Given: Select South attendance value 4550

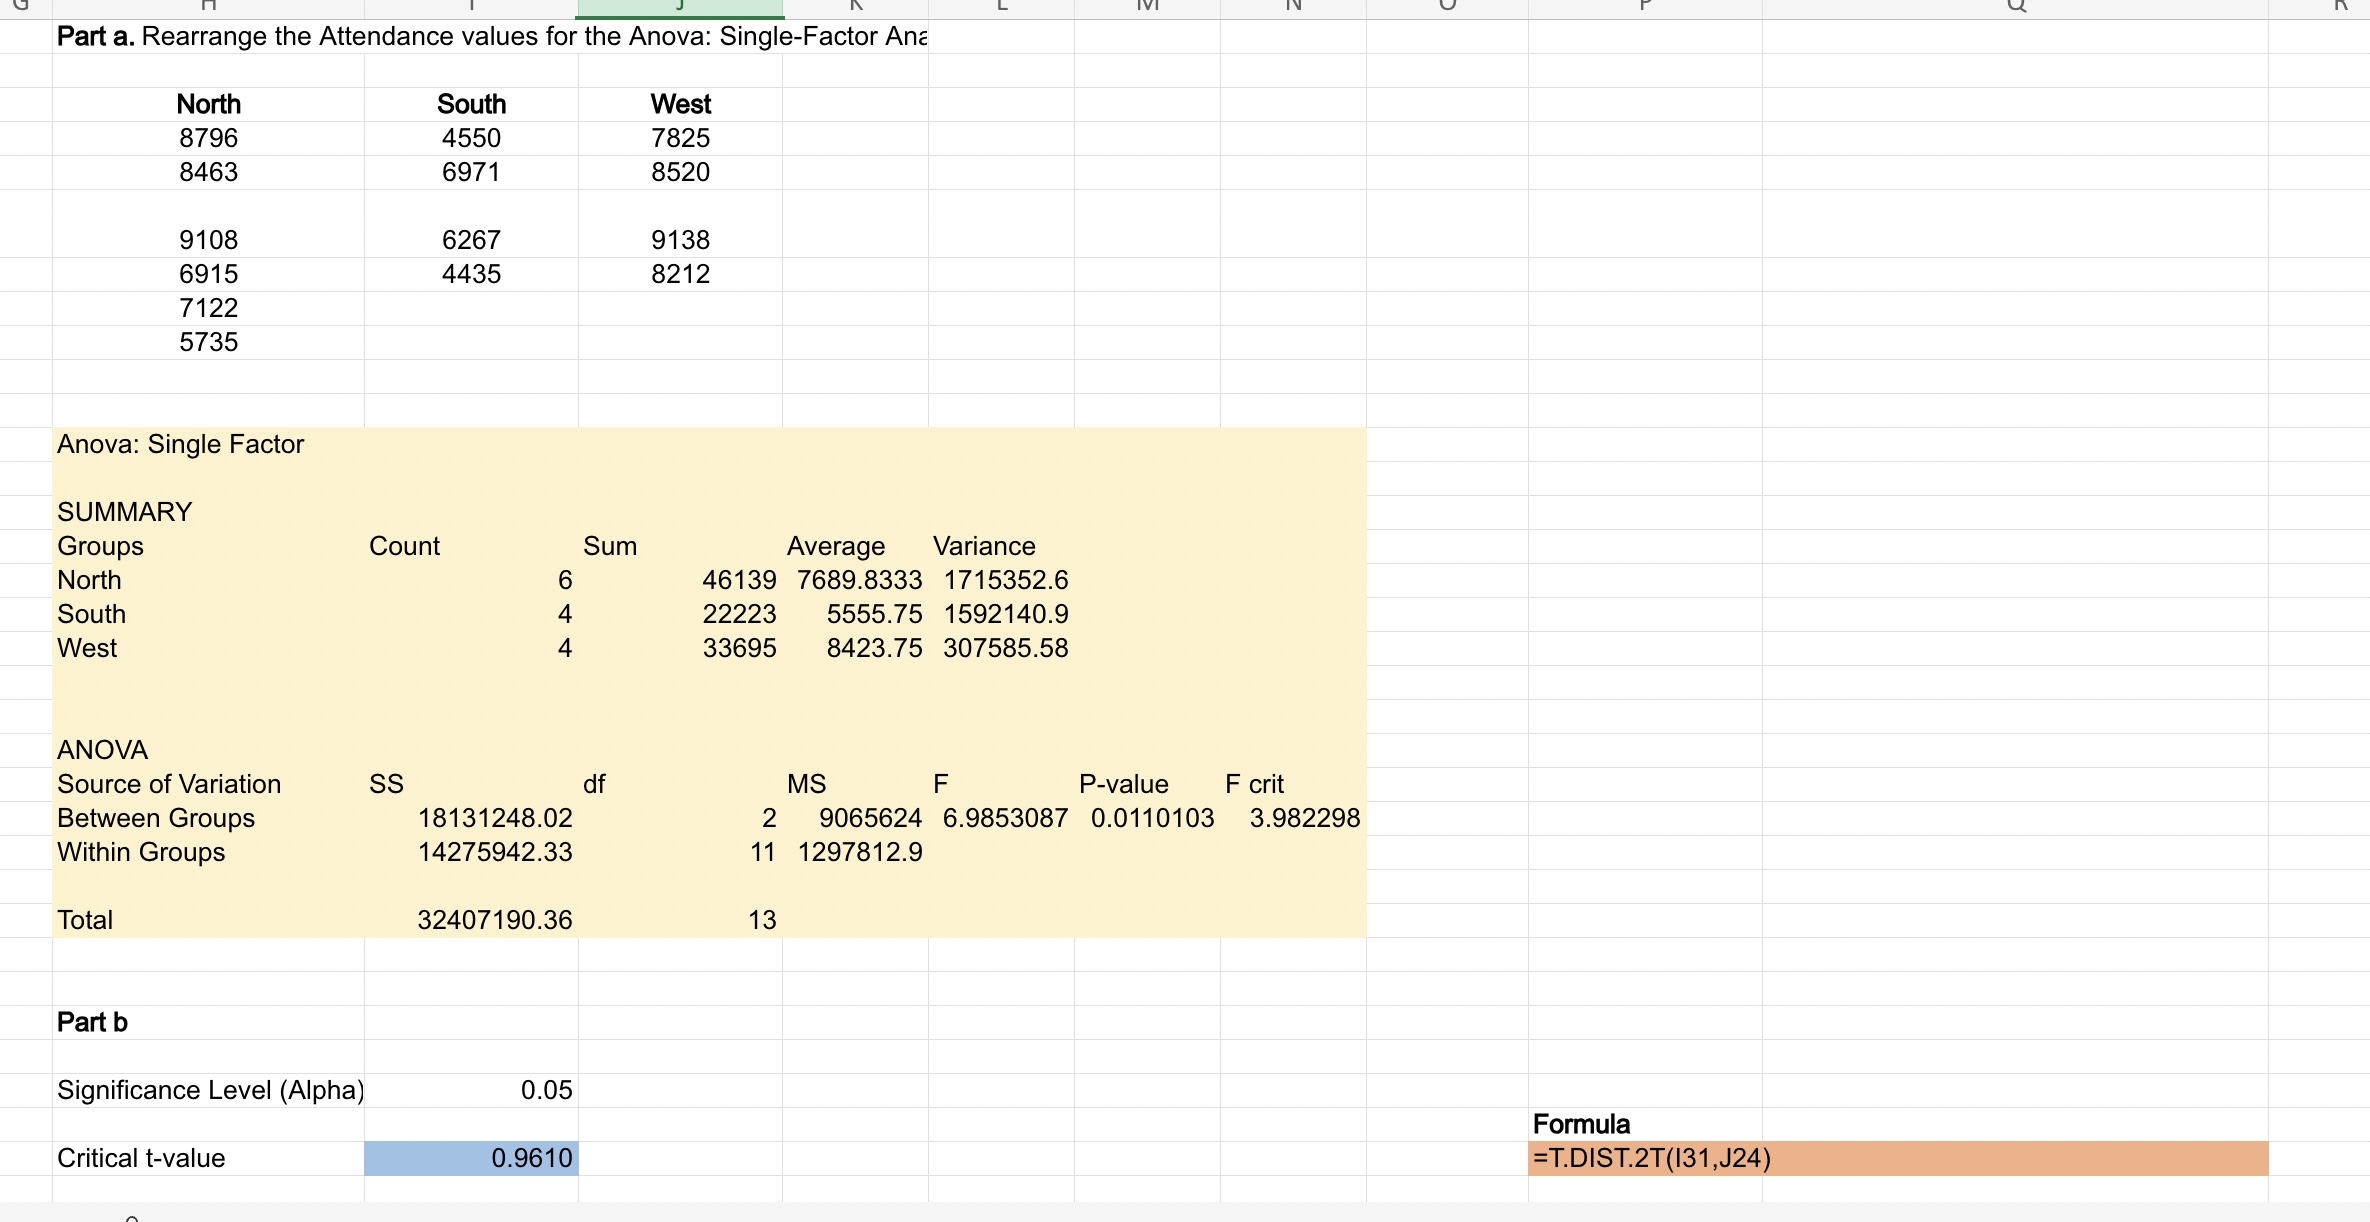Looking at the screenshot, I should click(471, 138).
